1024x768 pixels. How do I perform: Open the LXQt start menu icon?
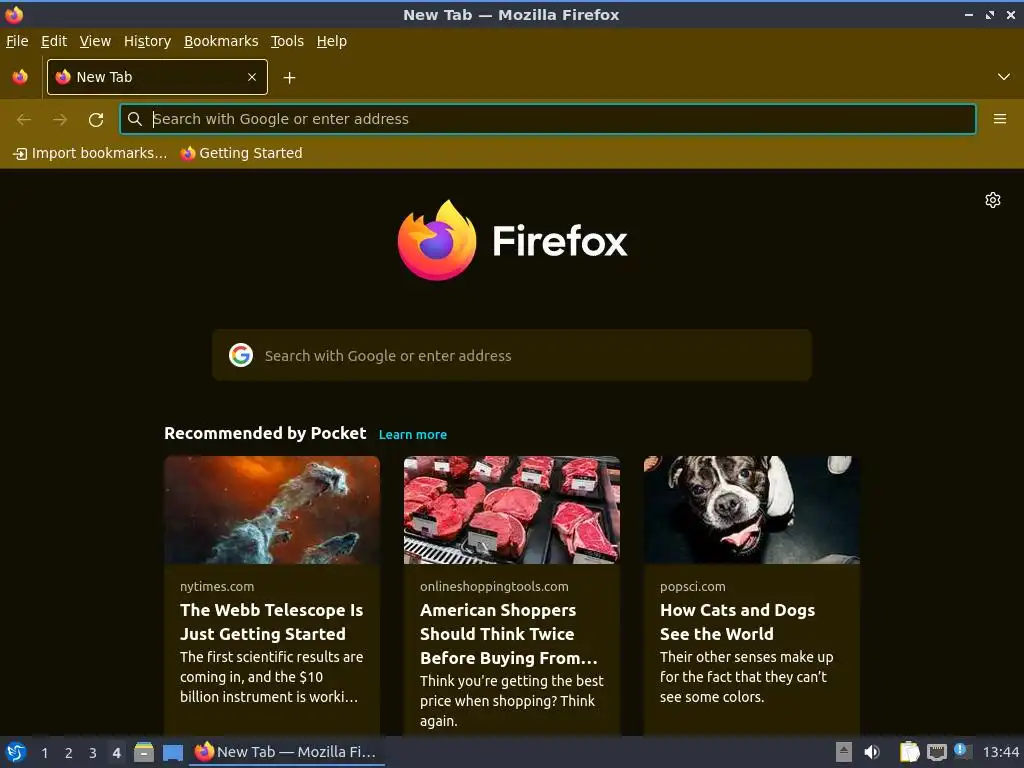tap(15, 752)
